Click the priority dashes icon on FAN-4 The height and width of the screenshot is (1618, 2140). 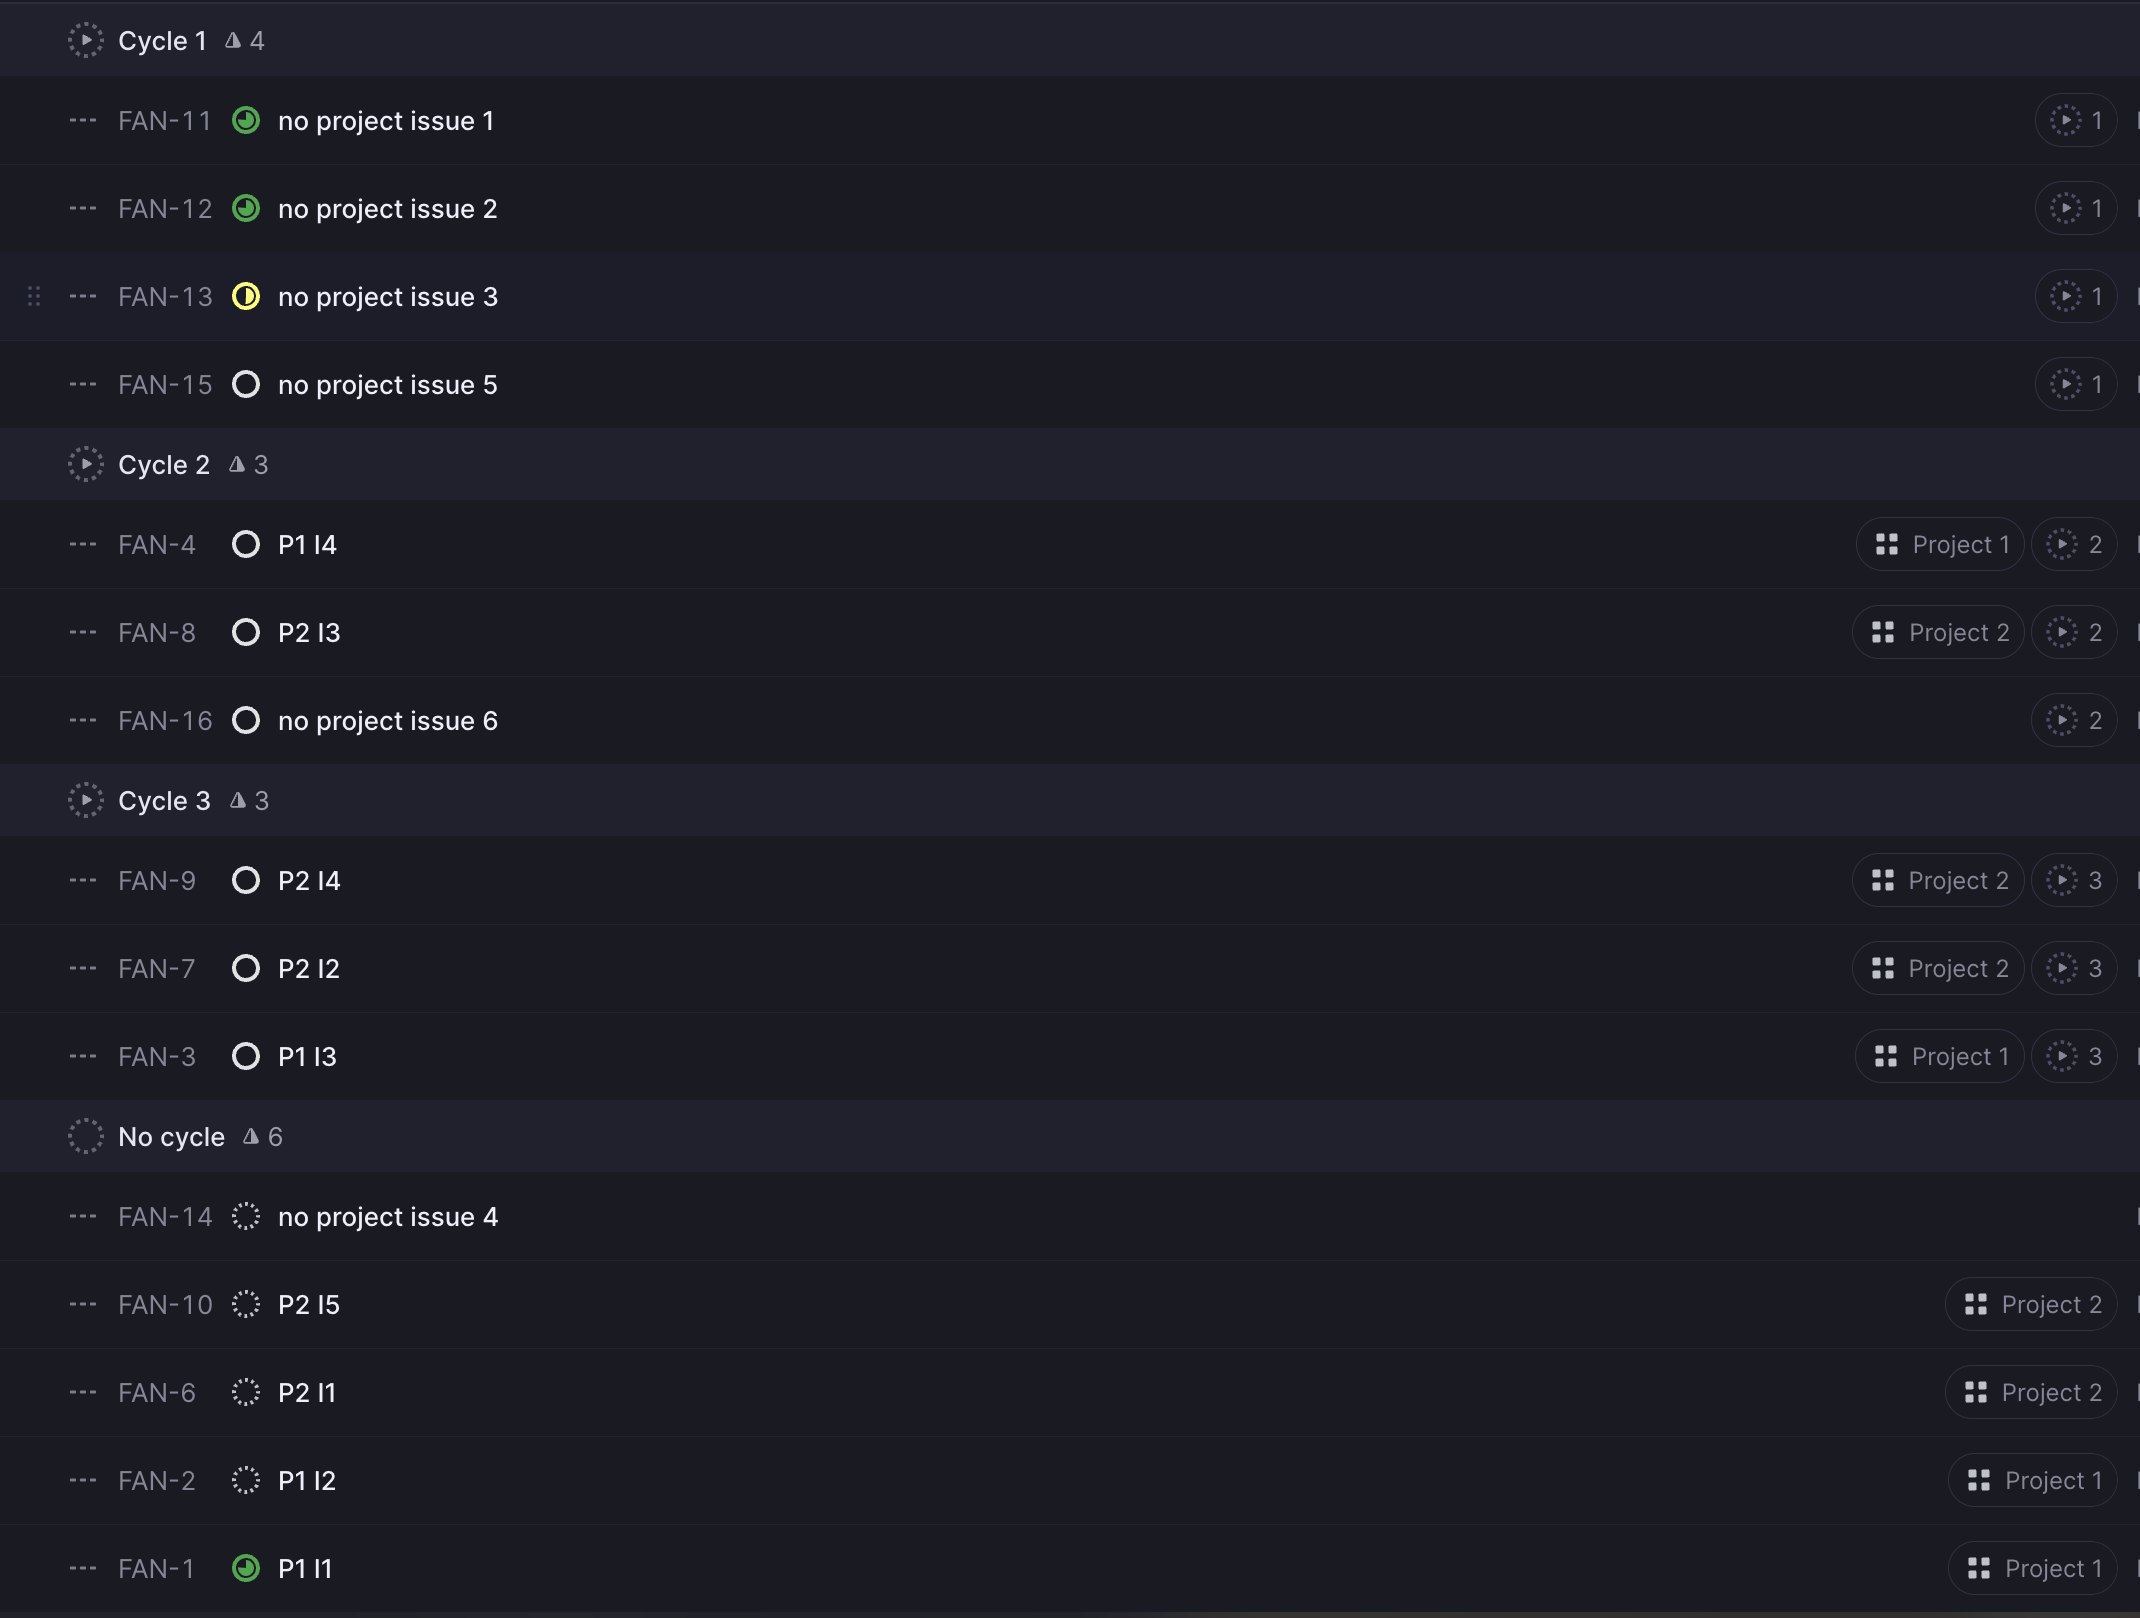83,545
